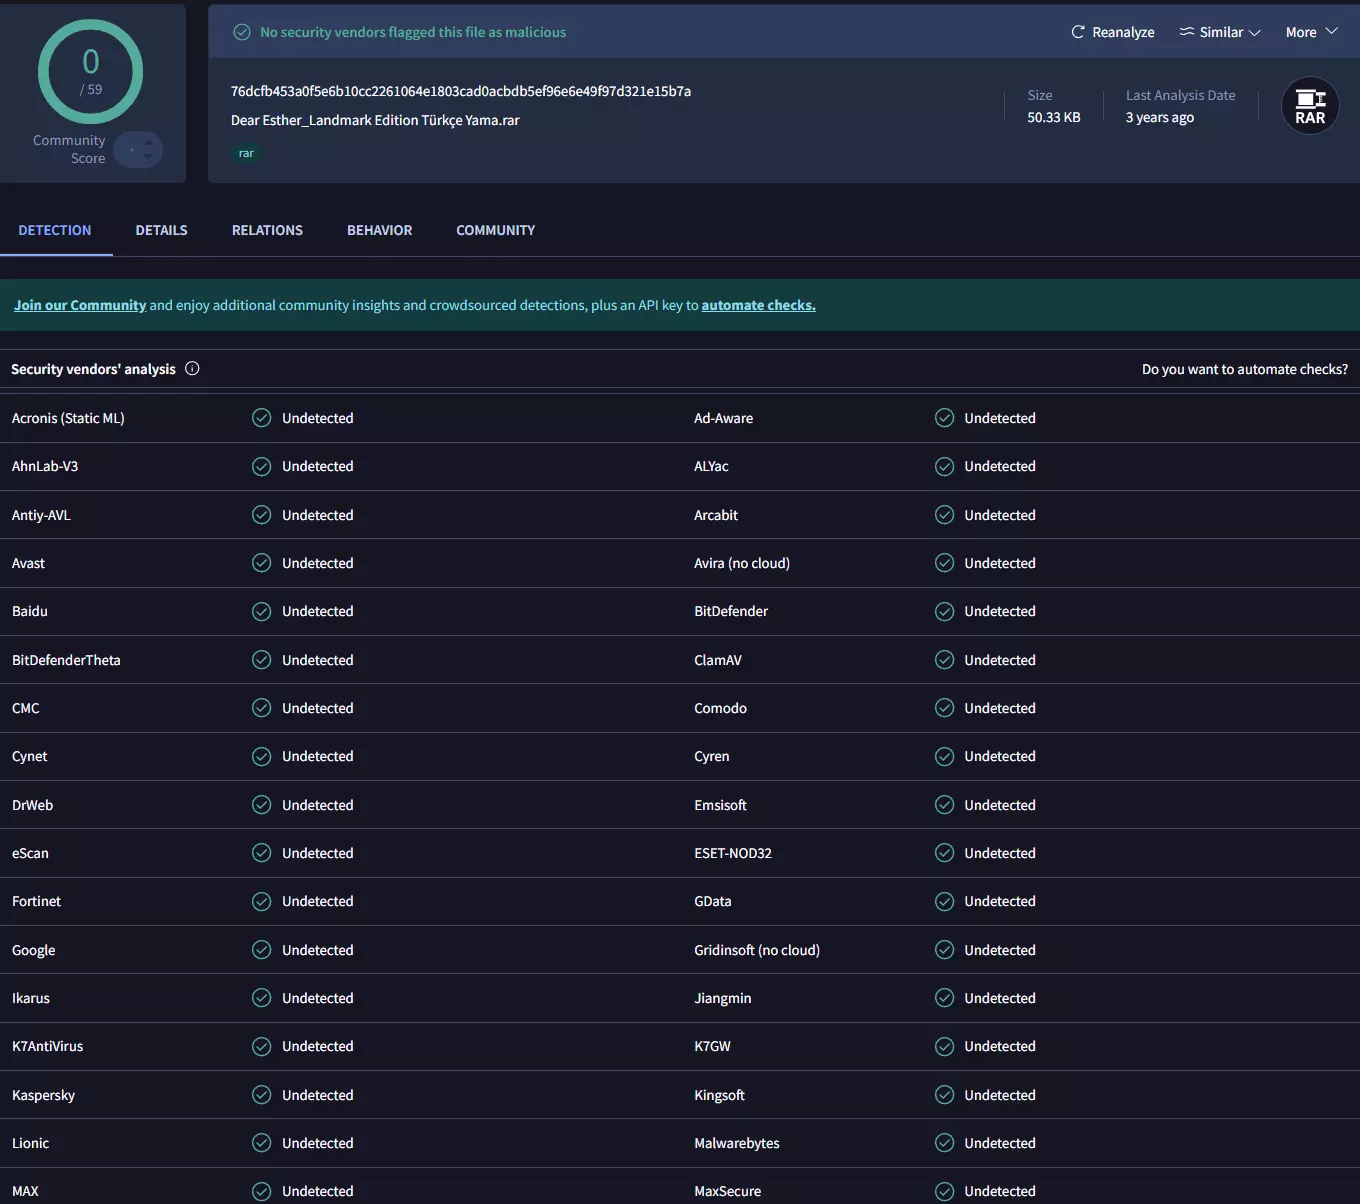Click the Undetected check icon for Malwarebytes
The image size is (1360, 1204).
point(944,1143)
